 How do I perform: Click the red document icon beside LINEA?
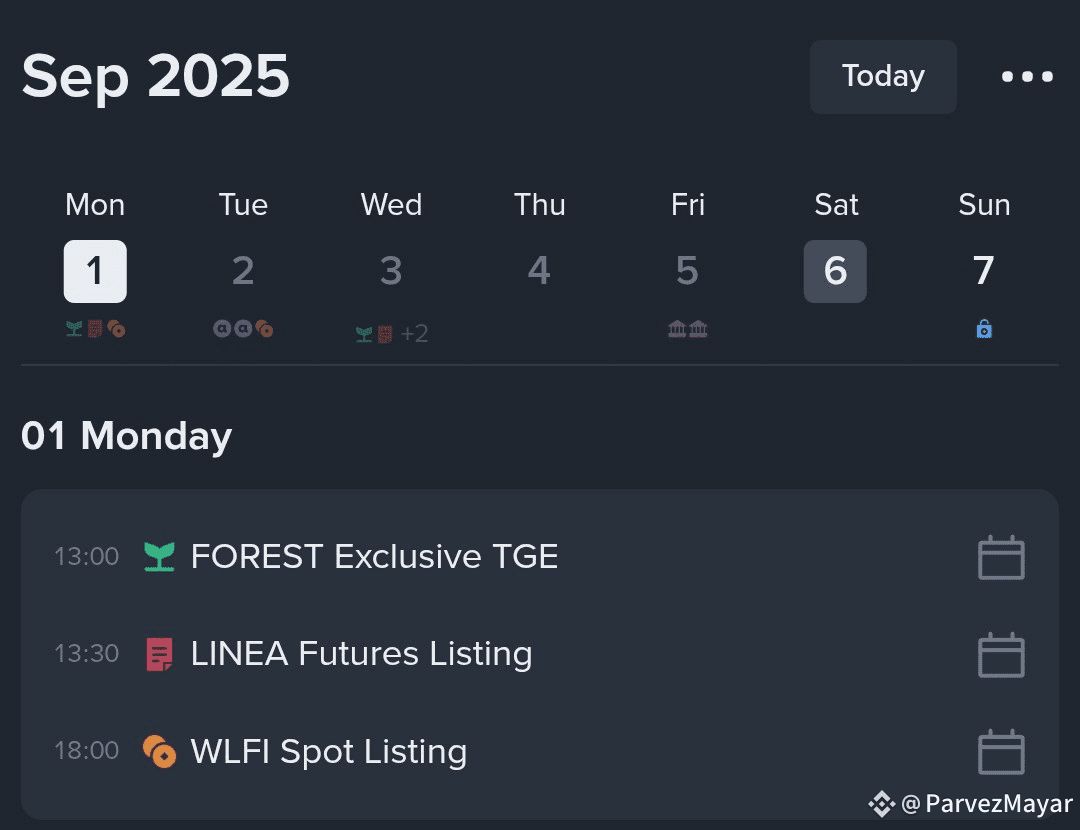click(x=159, y=654)
